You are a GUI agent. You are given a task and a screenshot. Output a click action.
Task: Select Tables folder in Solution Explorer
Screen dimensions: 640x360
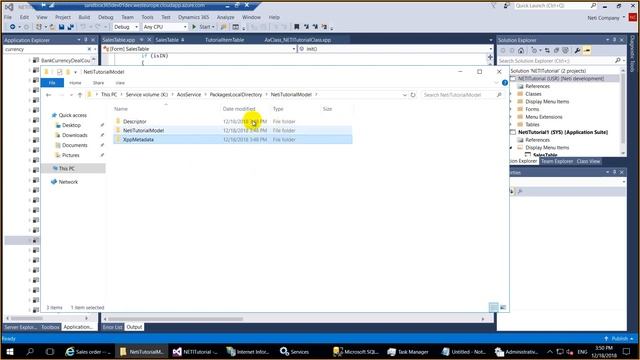[x=532, y=124]
